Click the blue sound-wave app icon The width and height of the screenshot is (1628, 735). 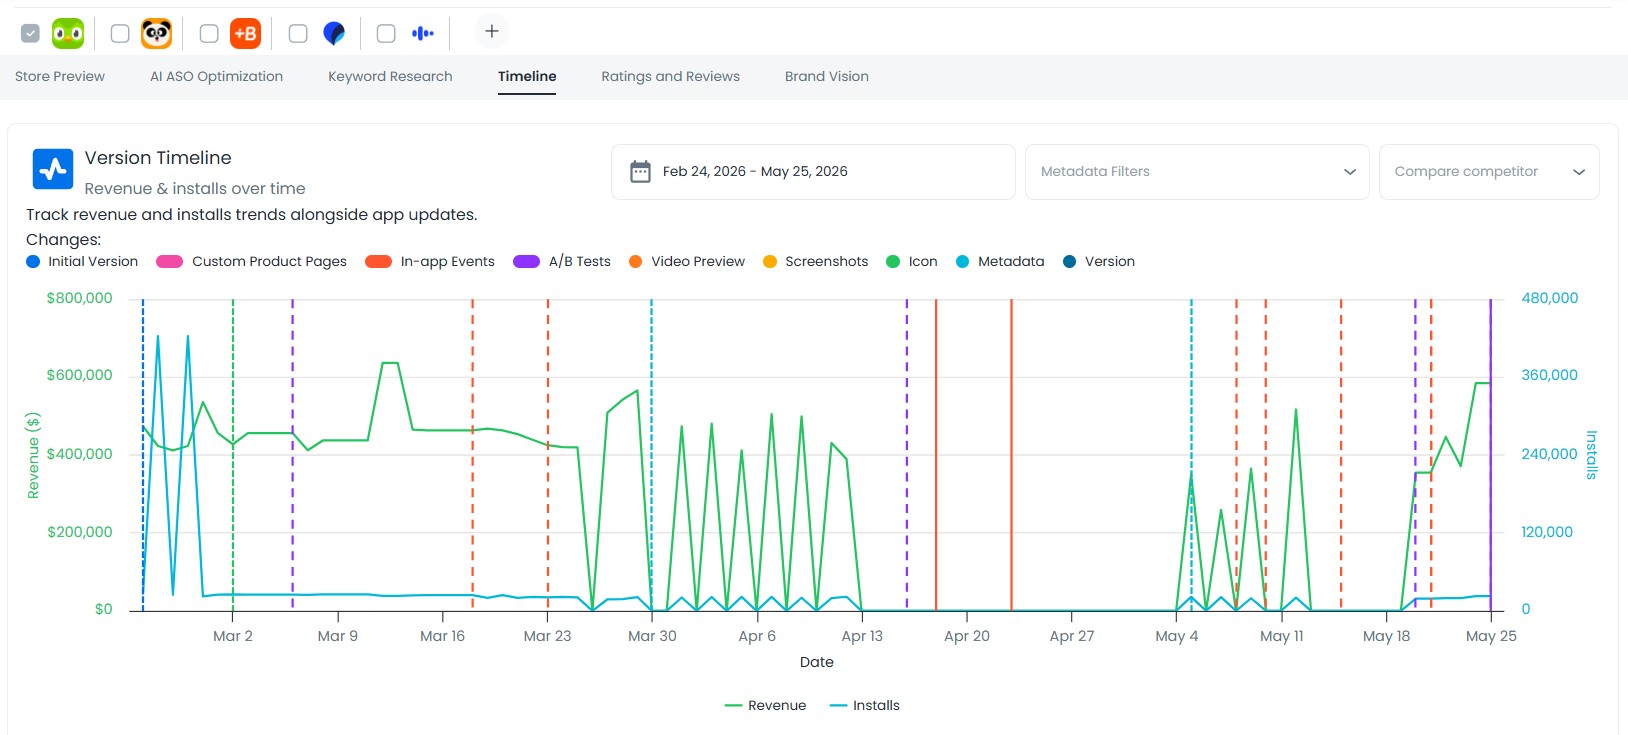coord(423,33)
